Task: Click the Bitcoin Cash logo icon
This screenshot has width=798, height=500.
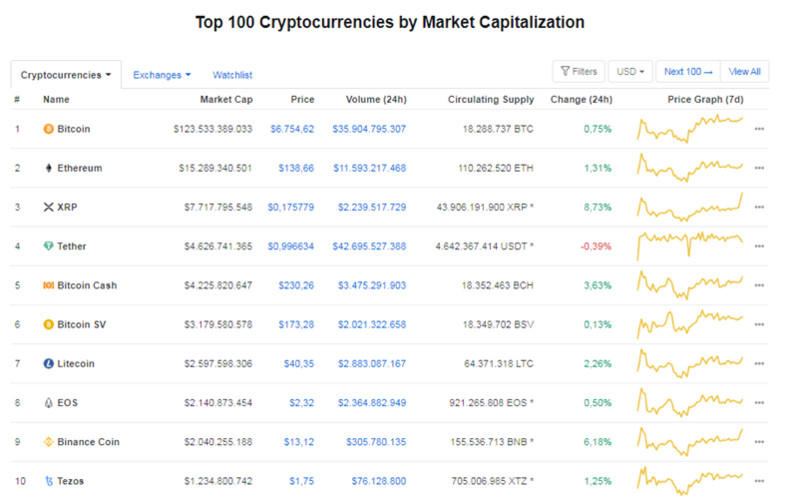Action: pos(48,285)
